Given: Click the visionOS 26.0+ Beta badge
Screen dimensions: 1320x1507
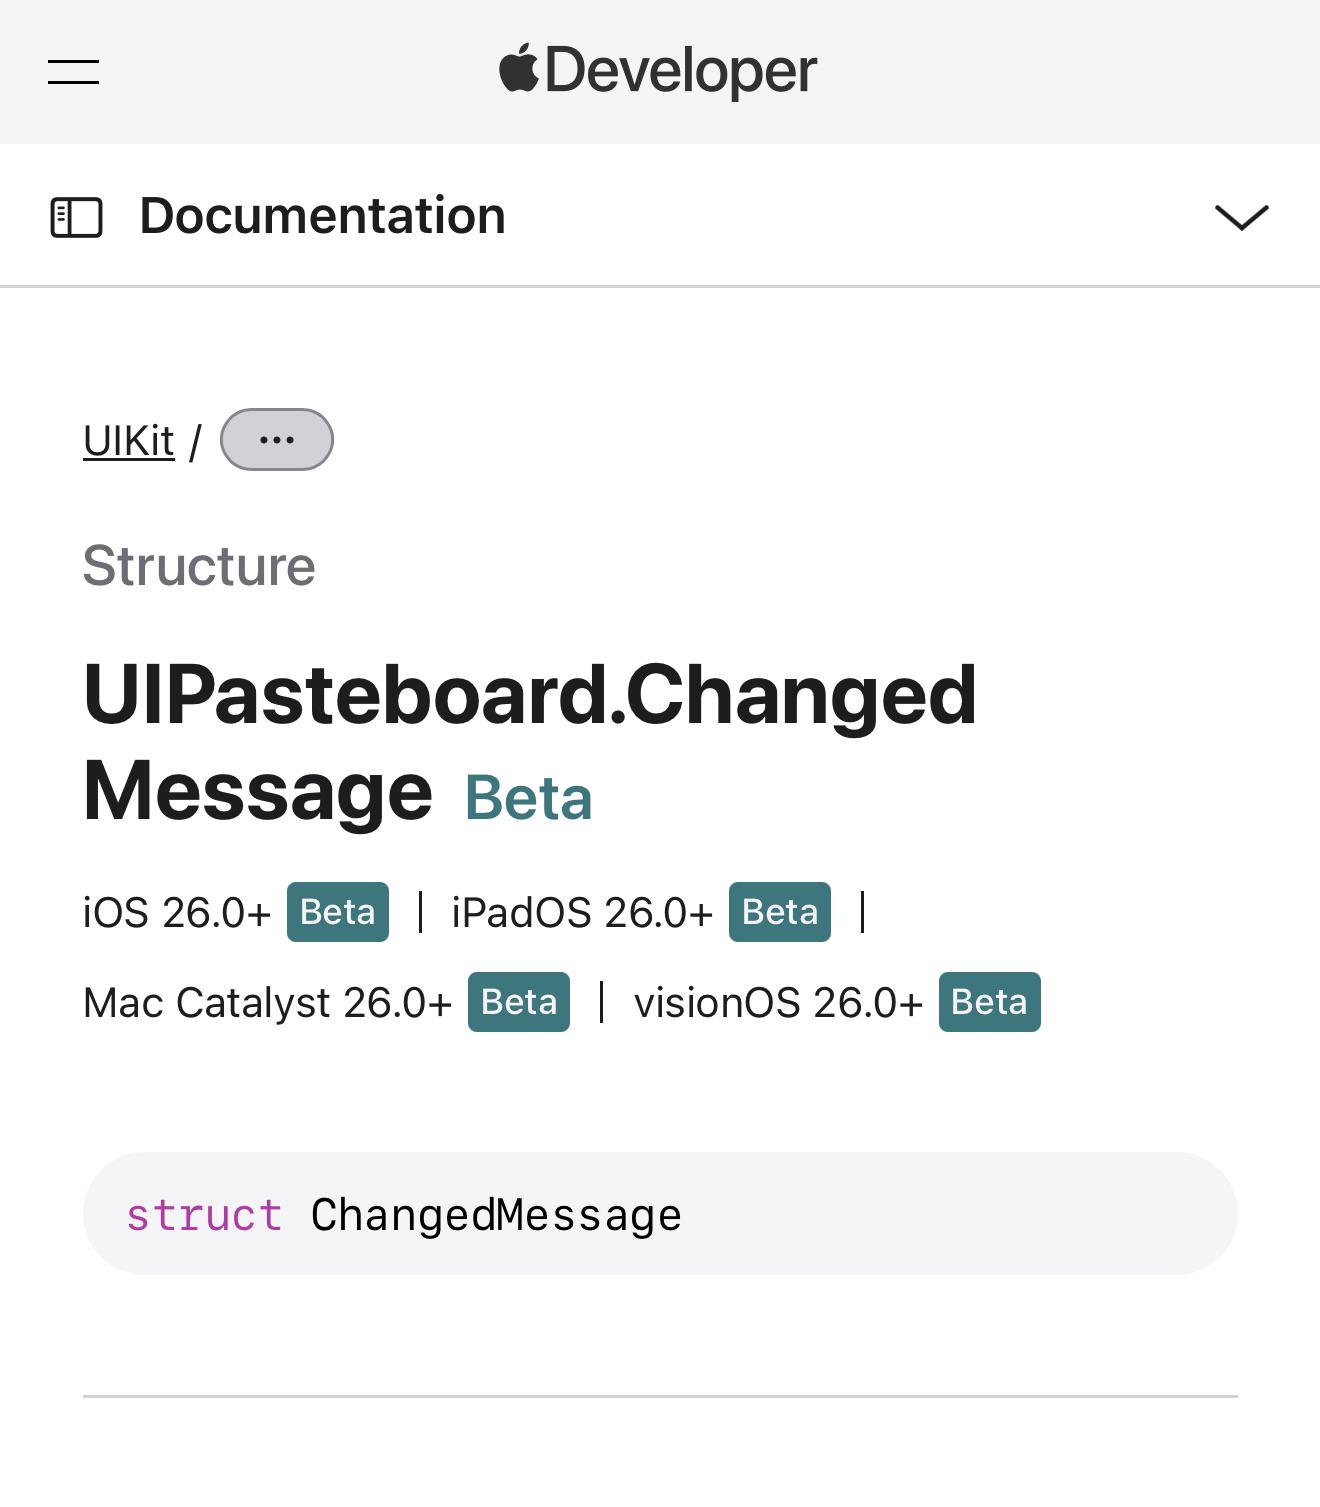Looking at the screenshot, I should (x=990, y=1002).
